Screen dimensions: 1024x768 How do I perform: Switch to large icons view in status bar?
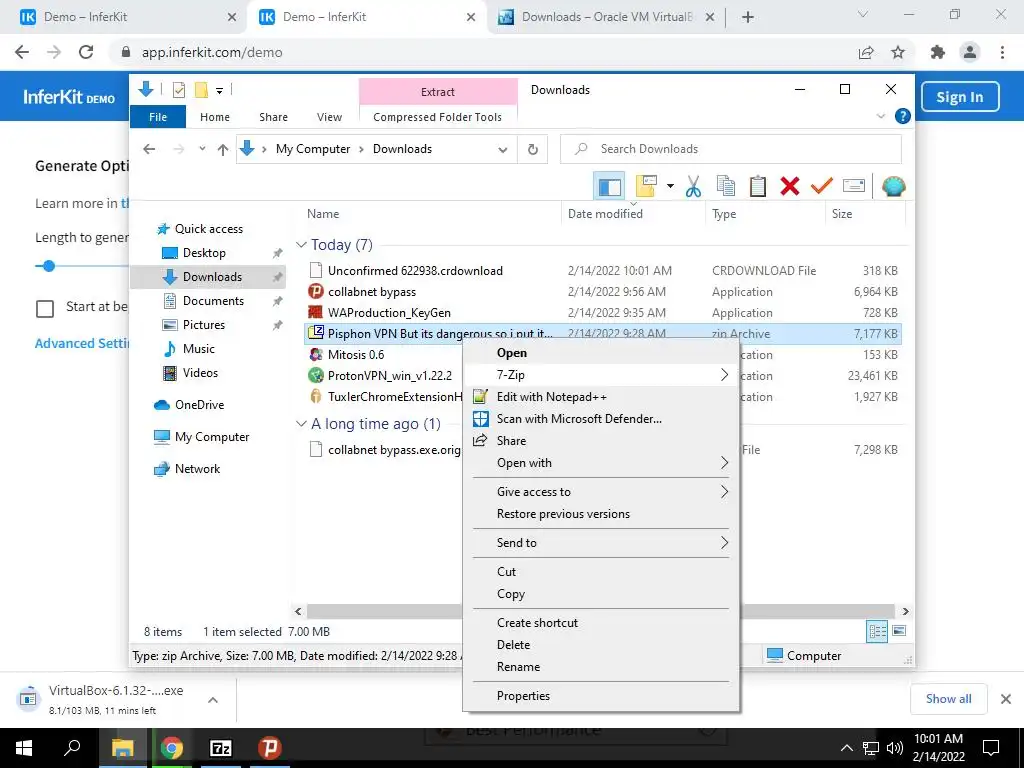[899, 631]
